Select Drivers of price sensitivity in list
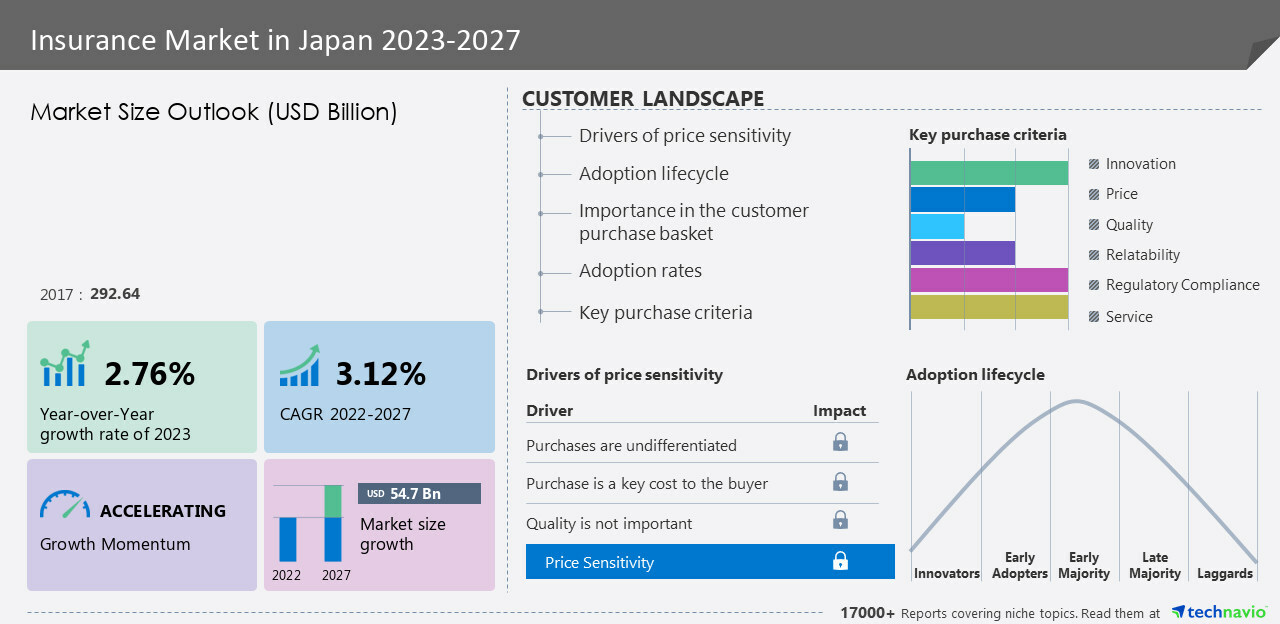The width and height of the screenshot is (1280, 624). pyautogui.click(x=684, y=136)
